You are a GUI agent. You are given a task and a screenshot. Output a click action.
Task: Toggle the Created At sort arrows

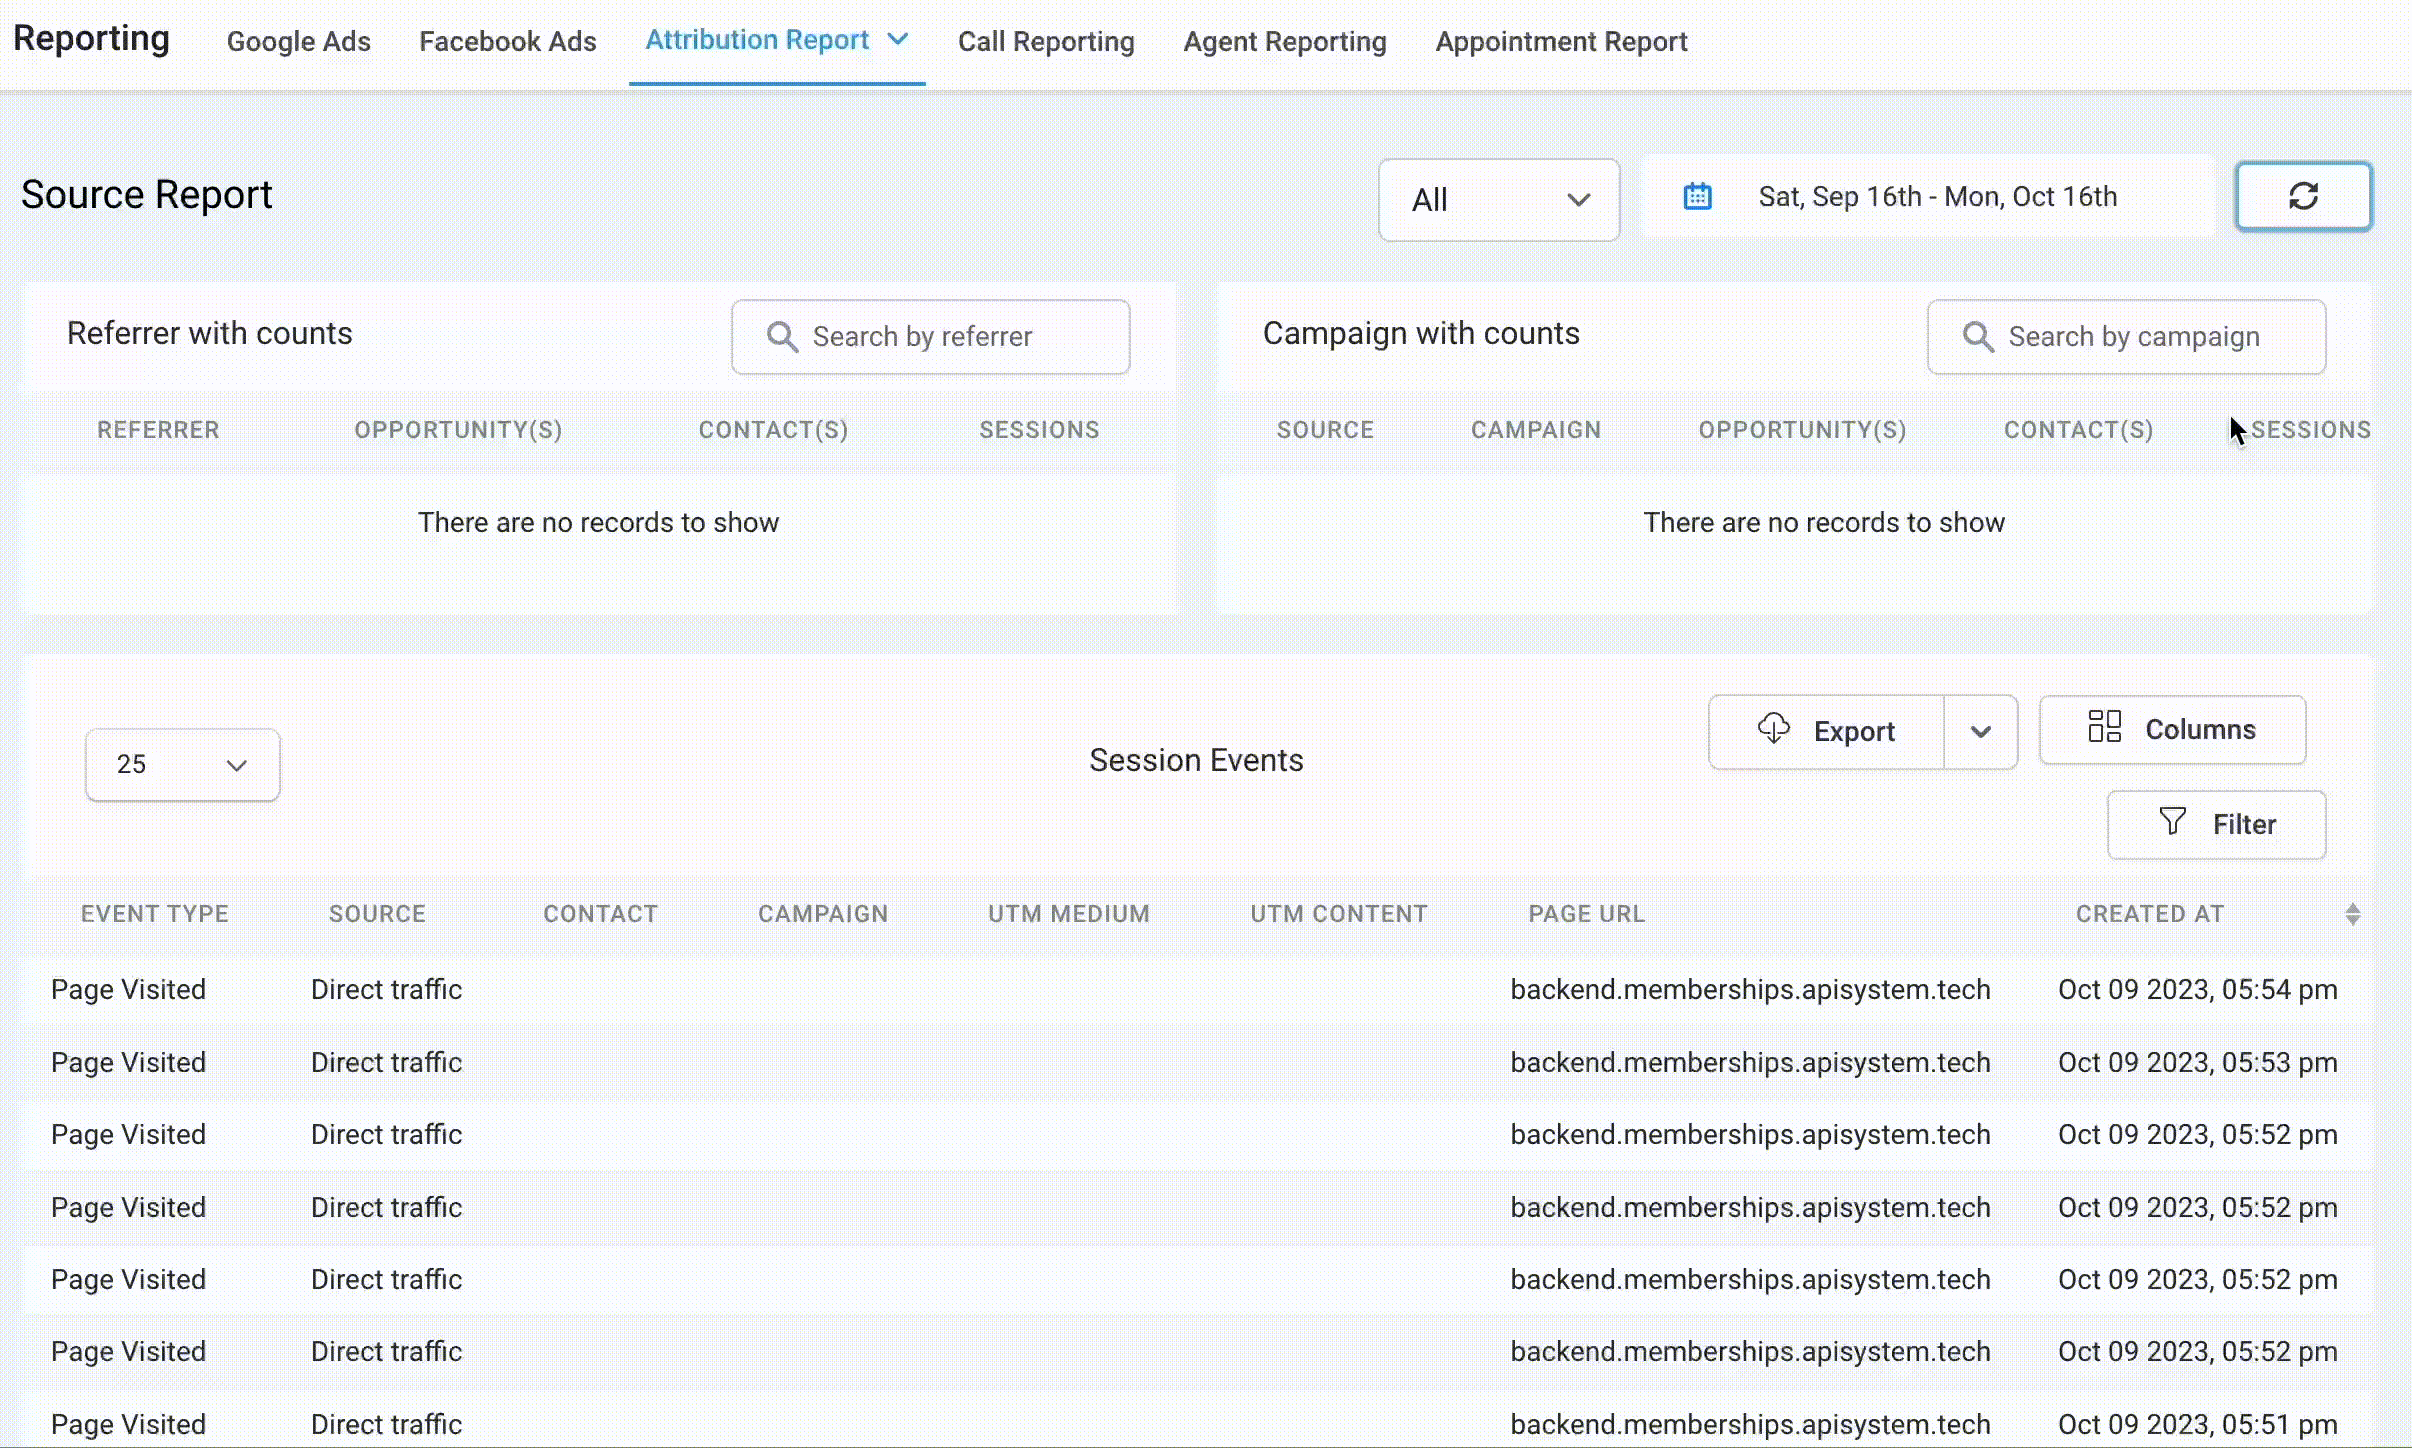(2352, 914)
